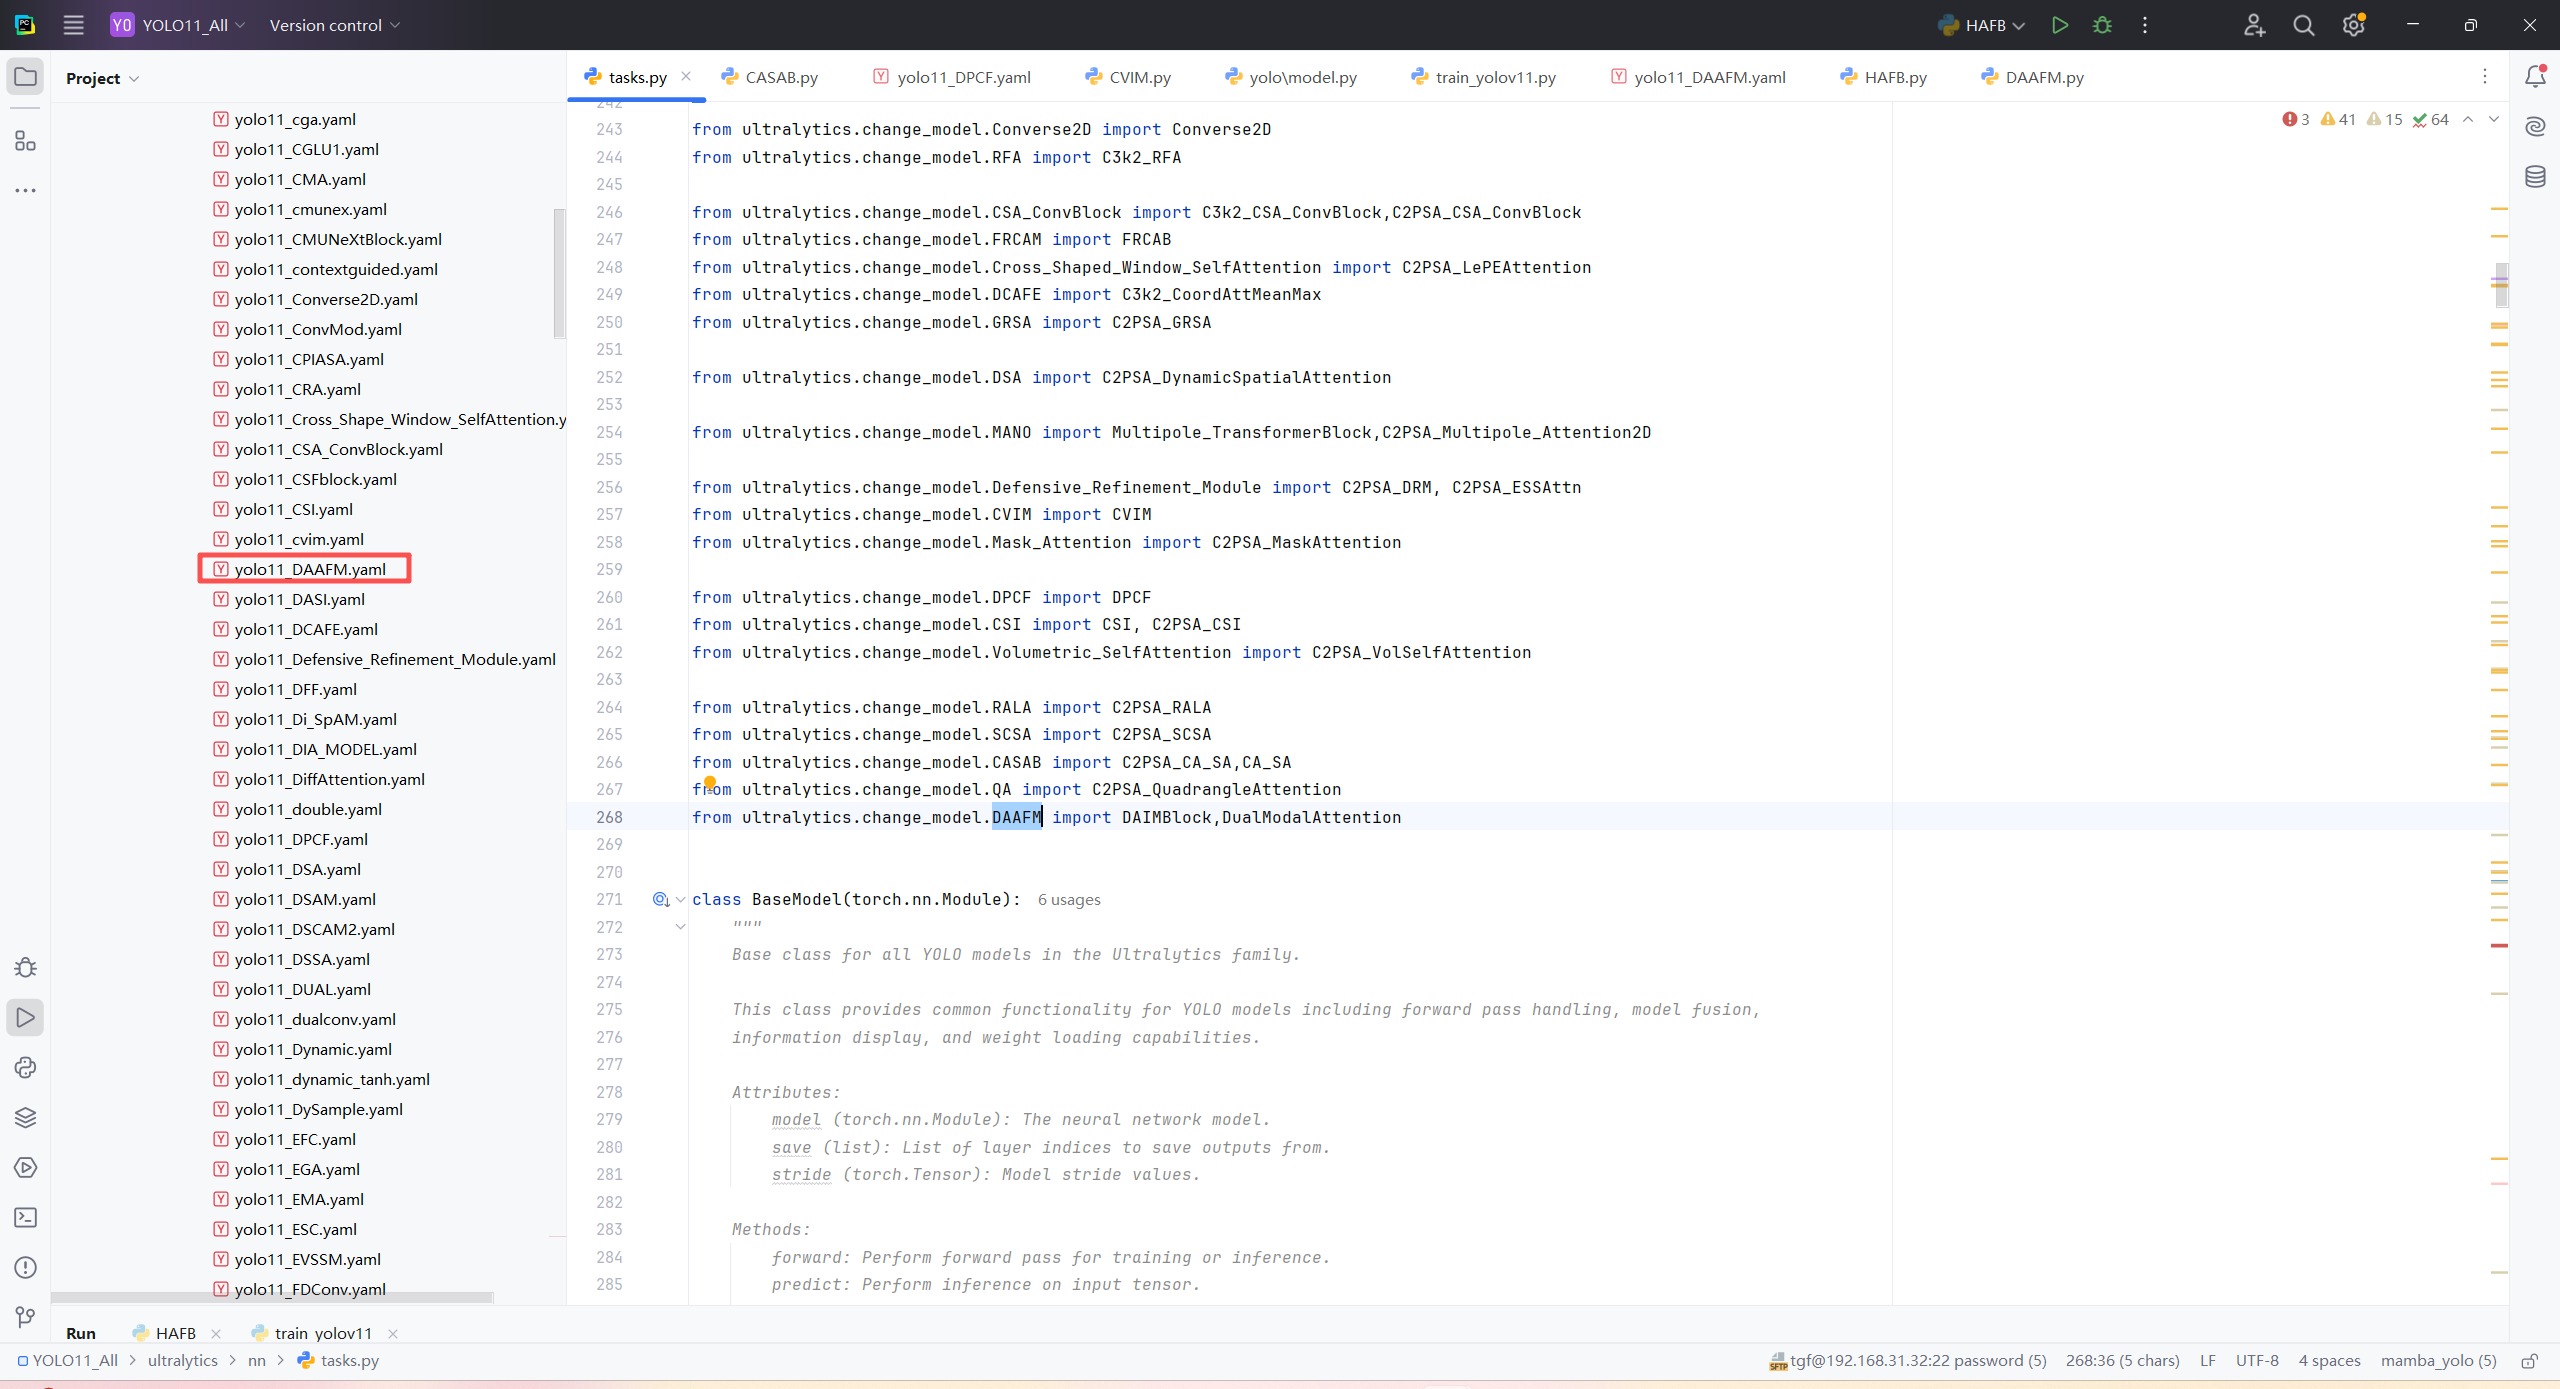Expand the Version control dropdown

[x=334, y=25]
